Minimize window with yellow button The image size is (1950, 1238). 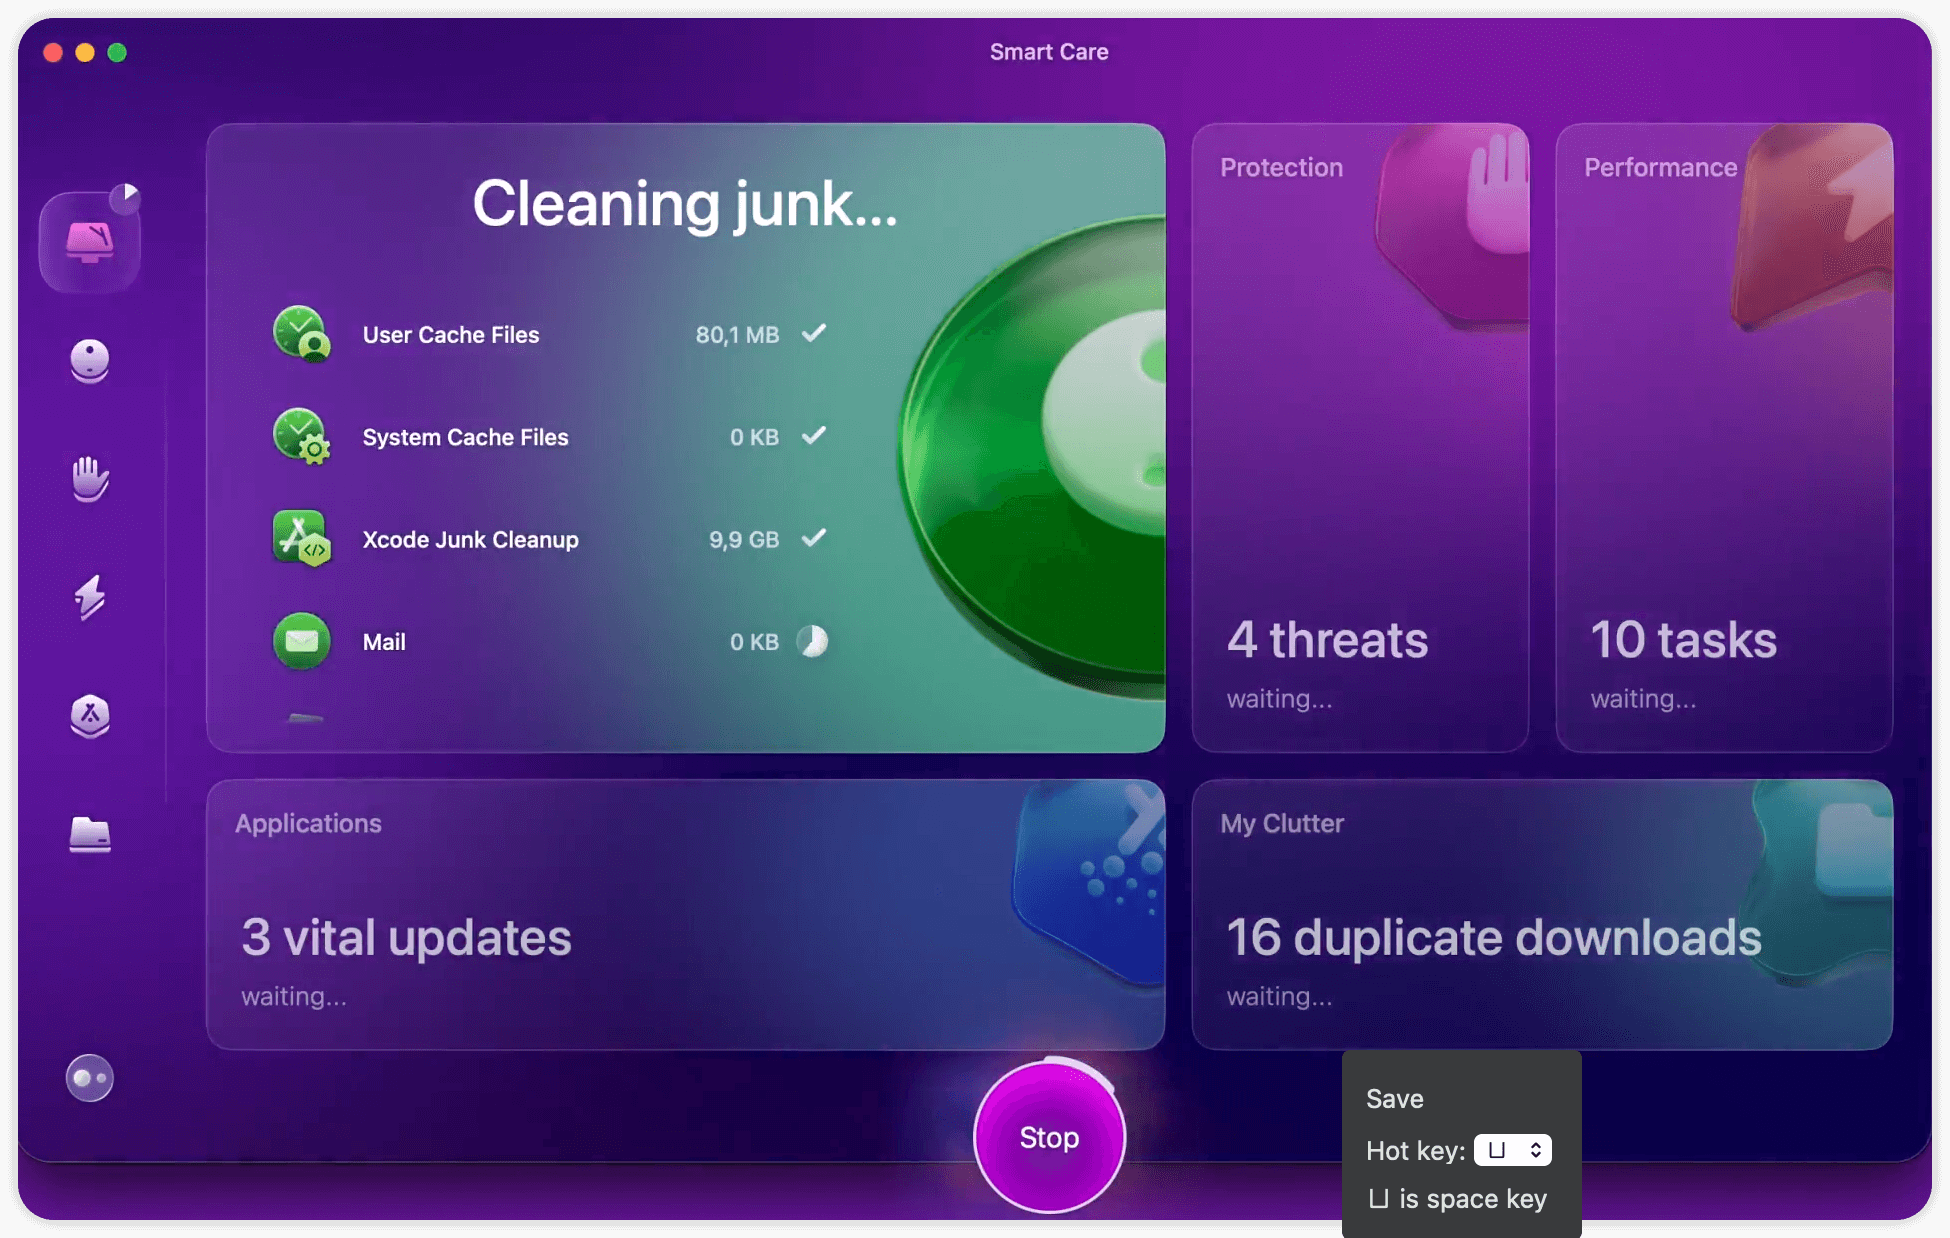[85, 52]
